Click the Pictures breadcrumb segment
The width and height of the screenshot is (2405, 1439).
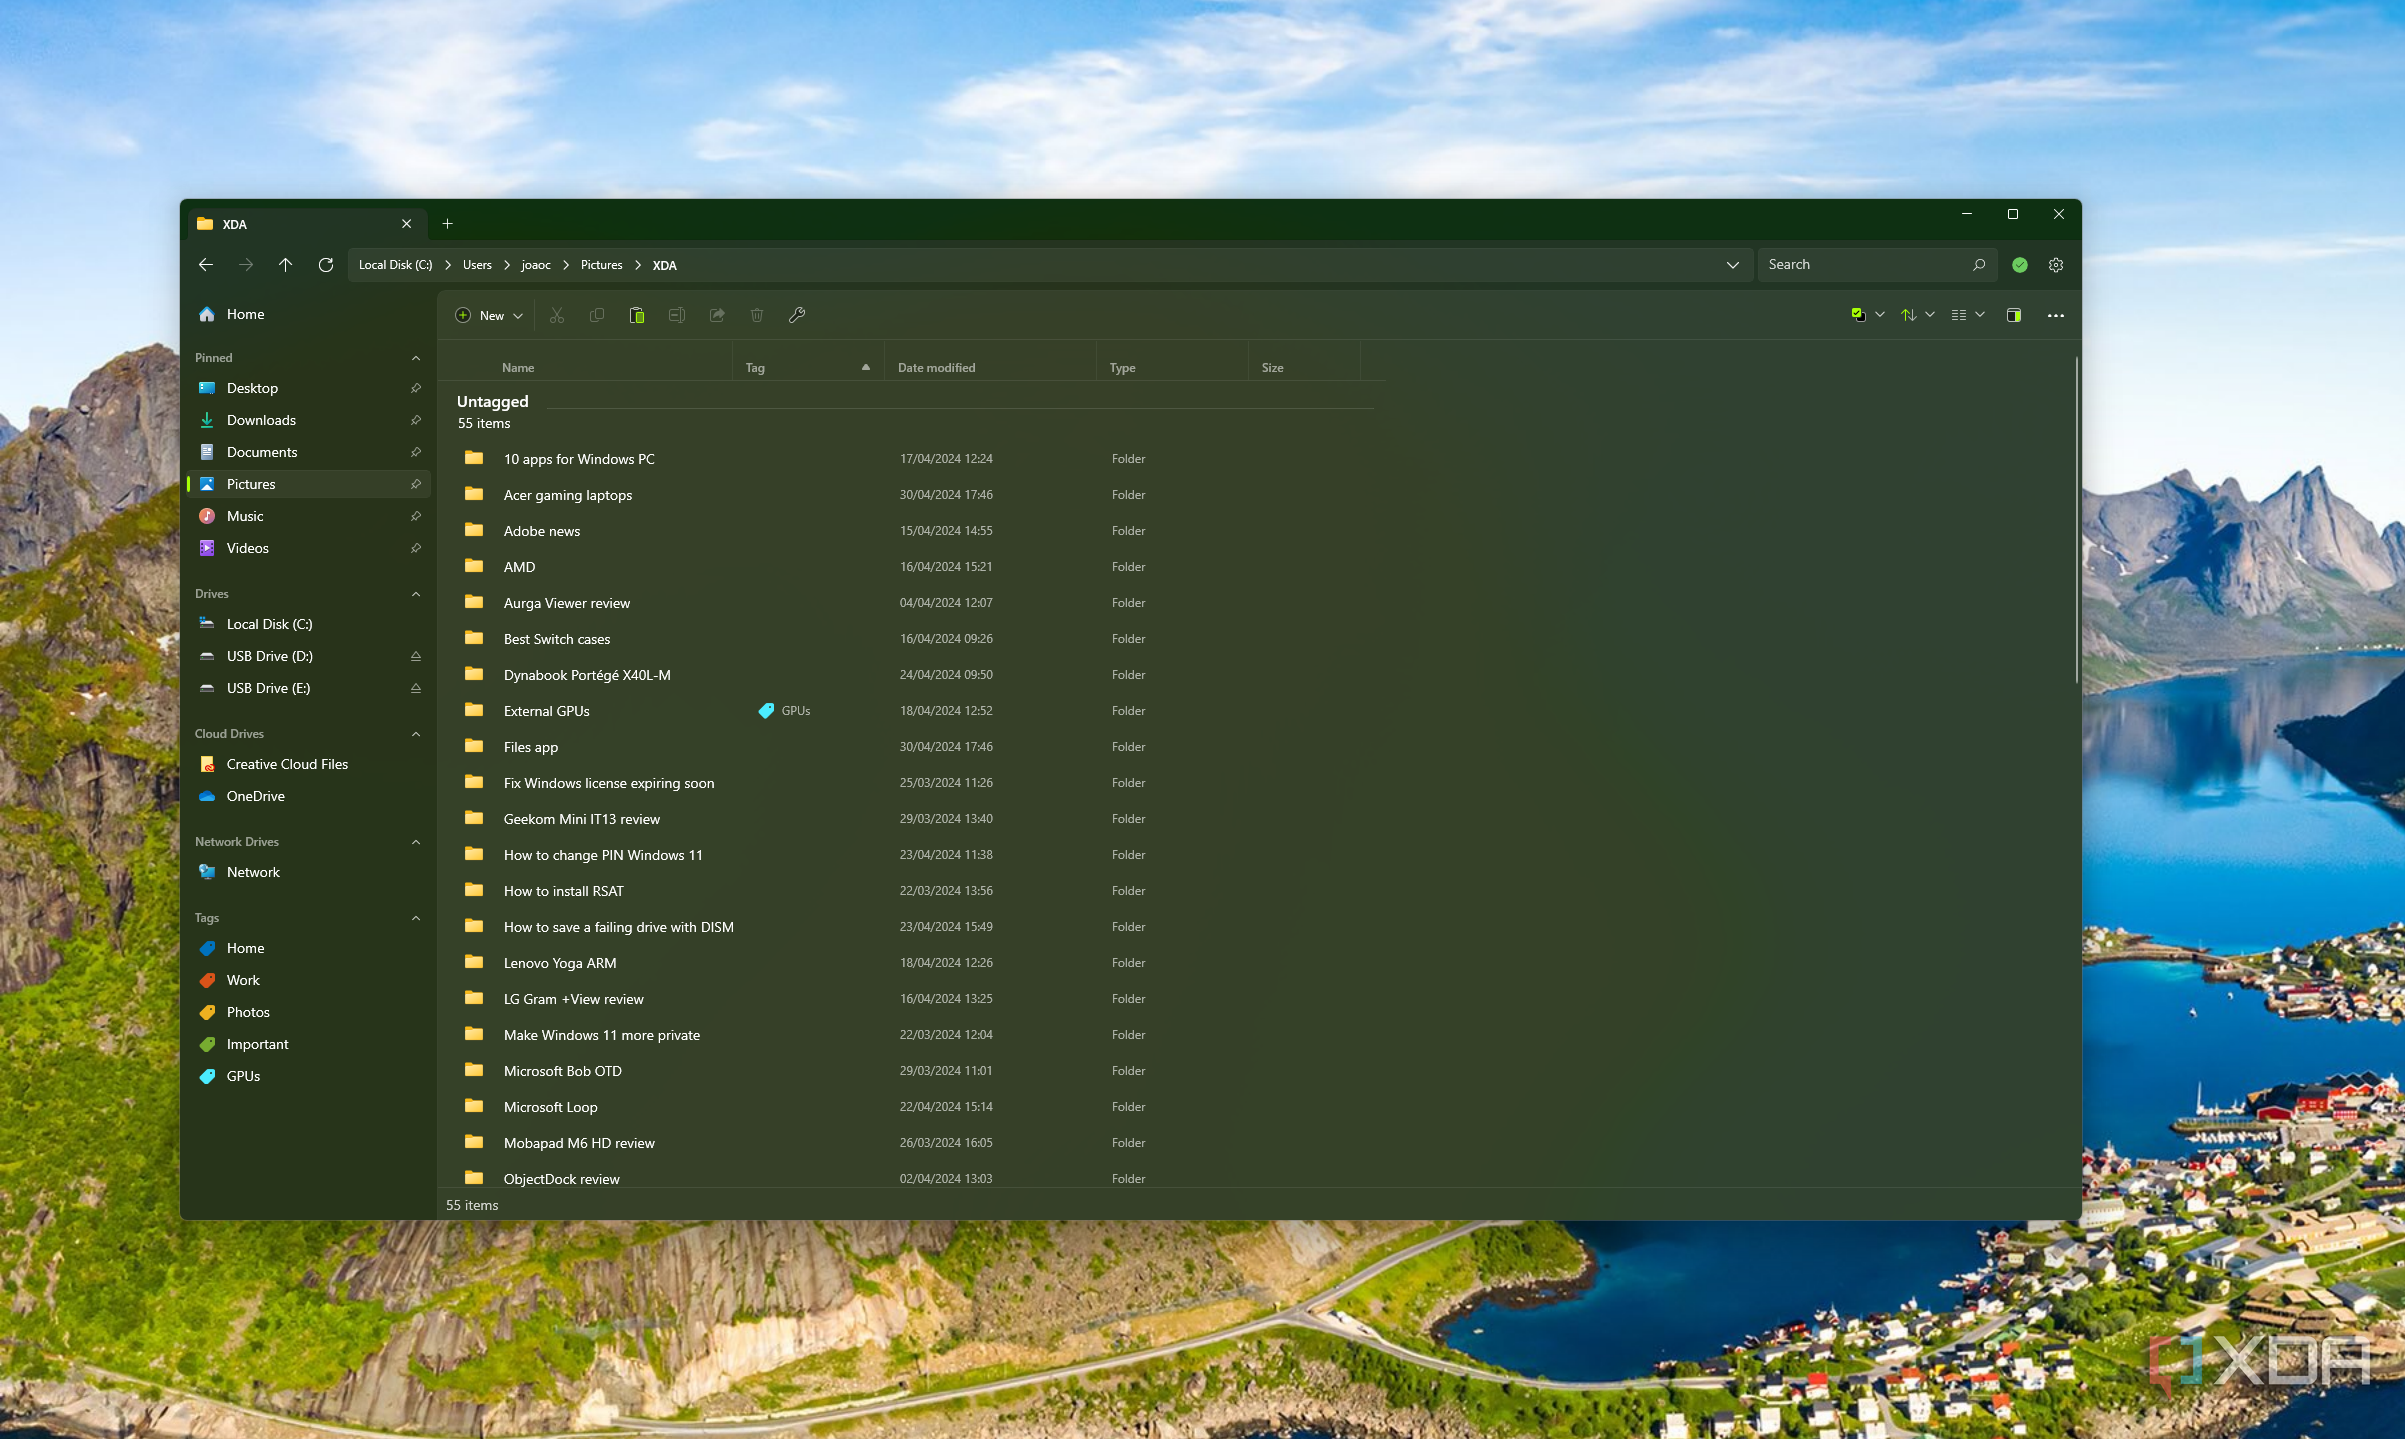[601, 265]
